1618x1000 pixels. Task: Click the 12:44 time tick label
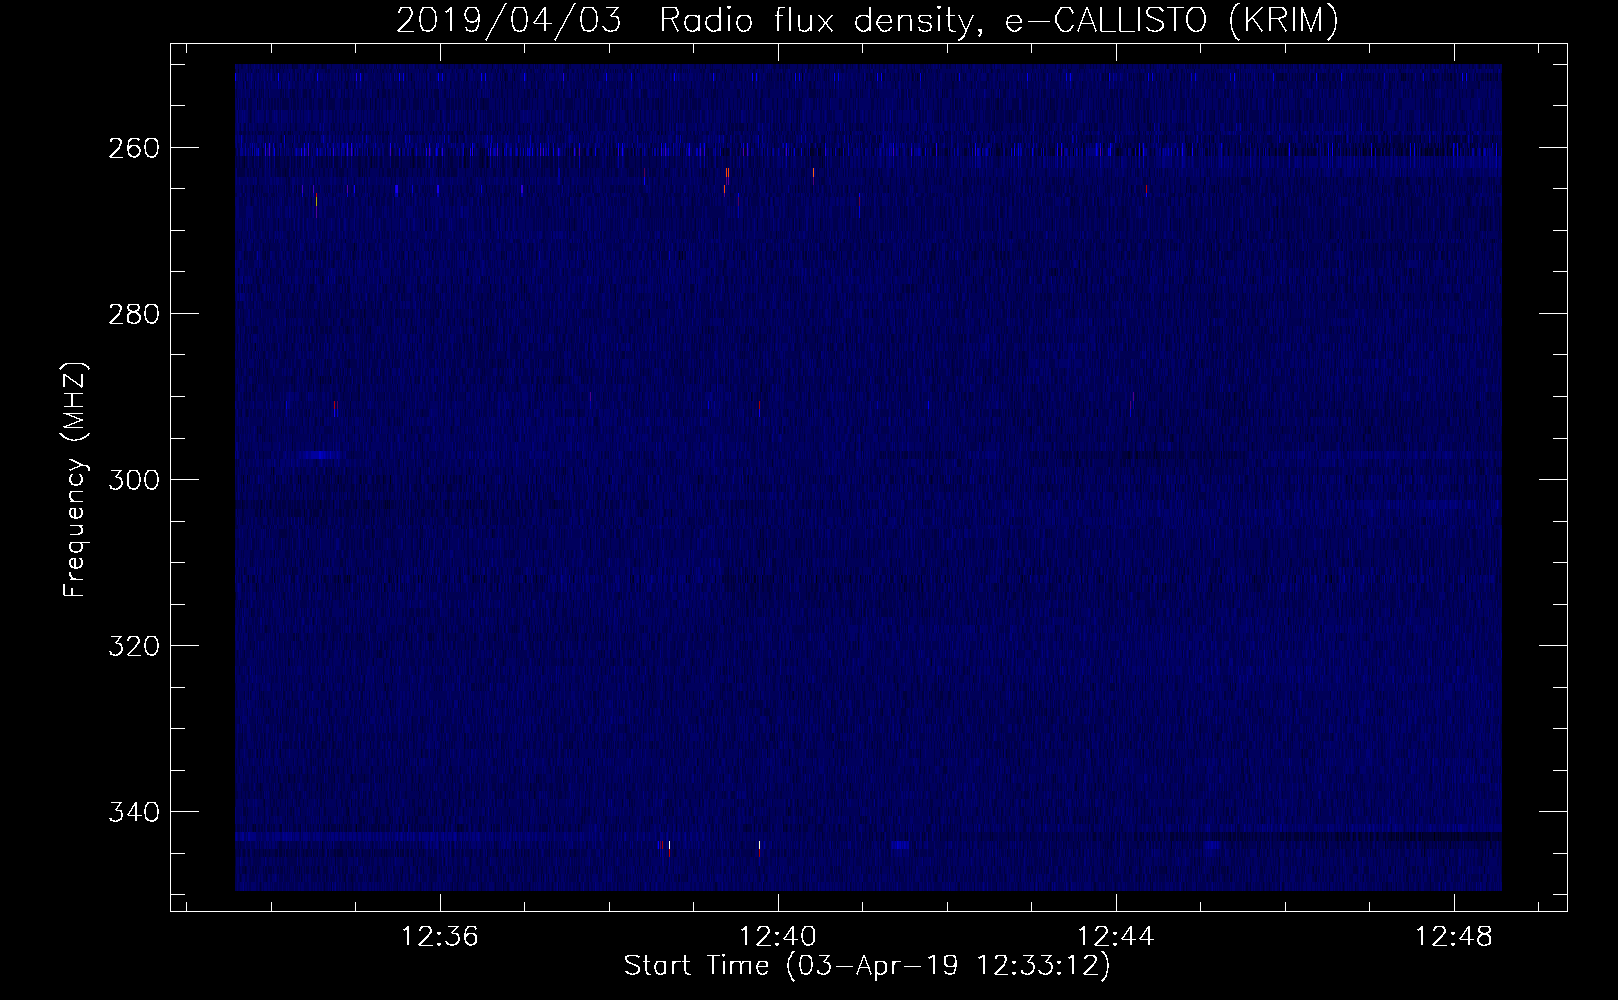click(x=1116, y=937)
